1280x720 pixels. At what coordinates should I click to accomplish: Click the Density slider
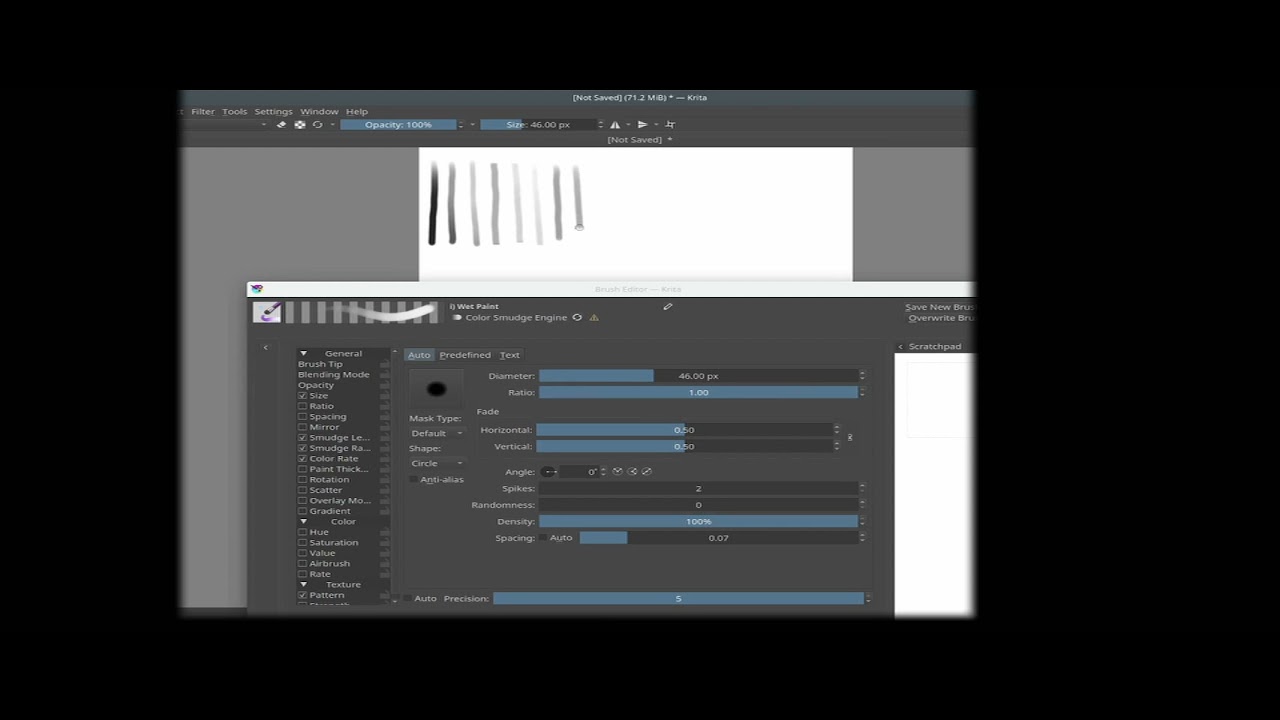click(698, 522)
